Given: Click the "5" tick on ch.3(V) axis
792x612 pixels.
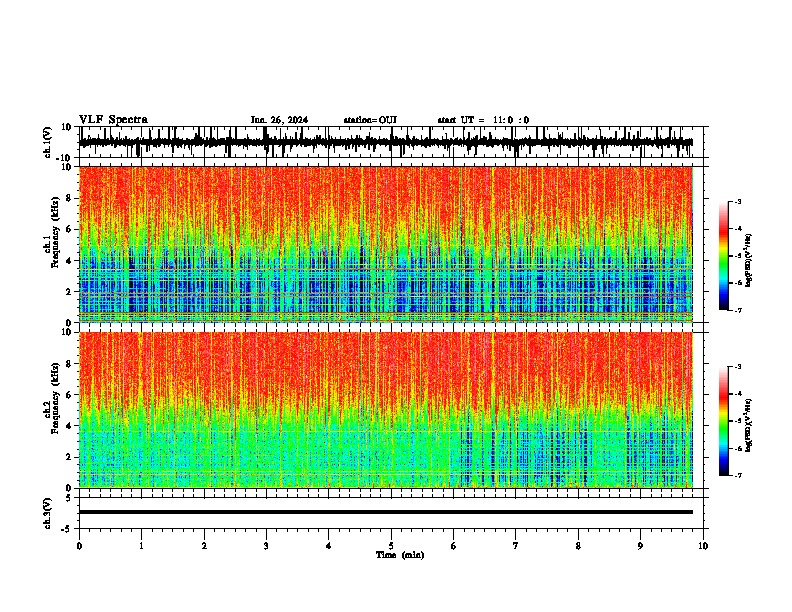Looking at the screenshot, I should click(70, 498).
